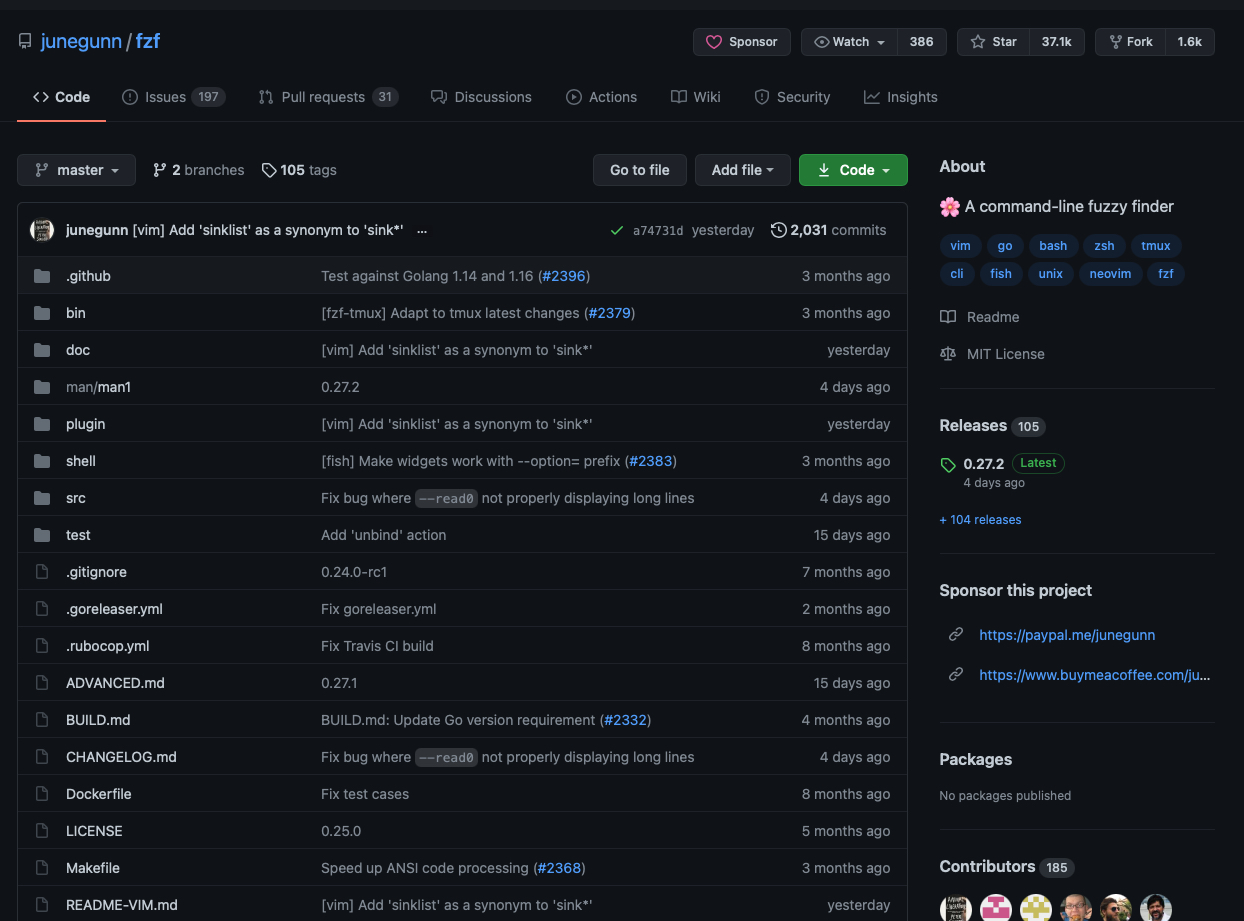Open the Code tab
The image size is (1244, 921).
pos(61,97)
